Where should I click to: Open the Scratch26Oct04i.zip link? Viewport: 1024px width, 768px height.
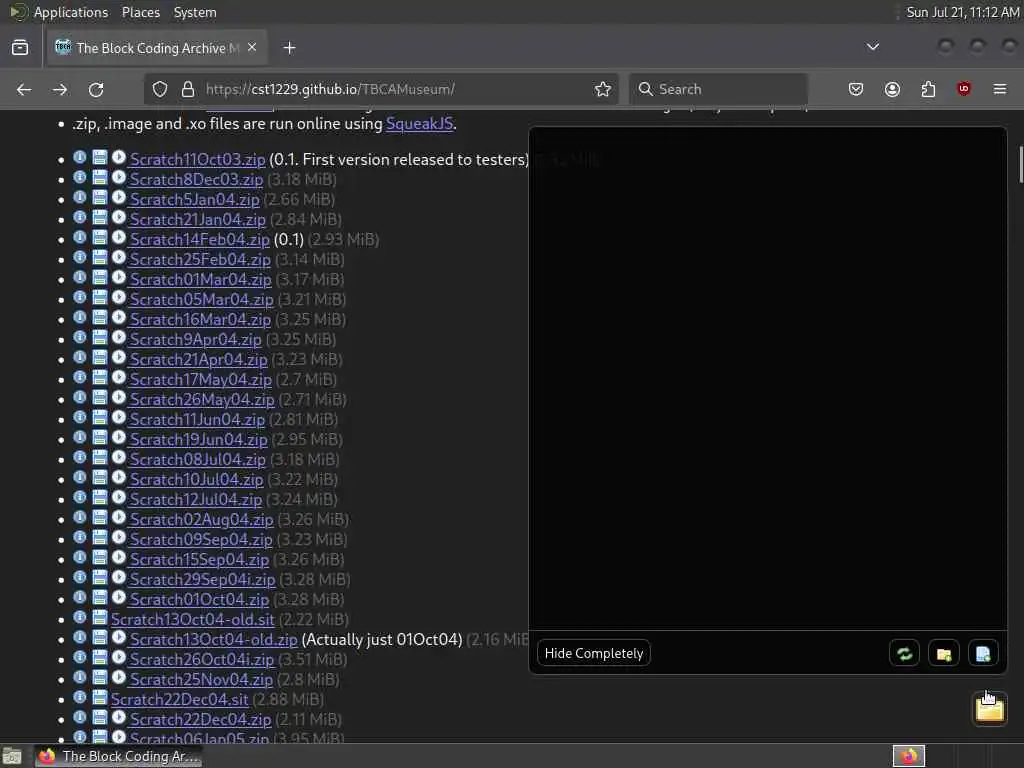click(202, 660)
